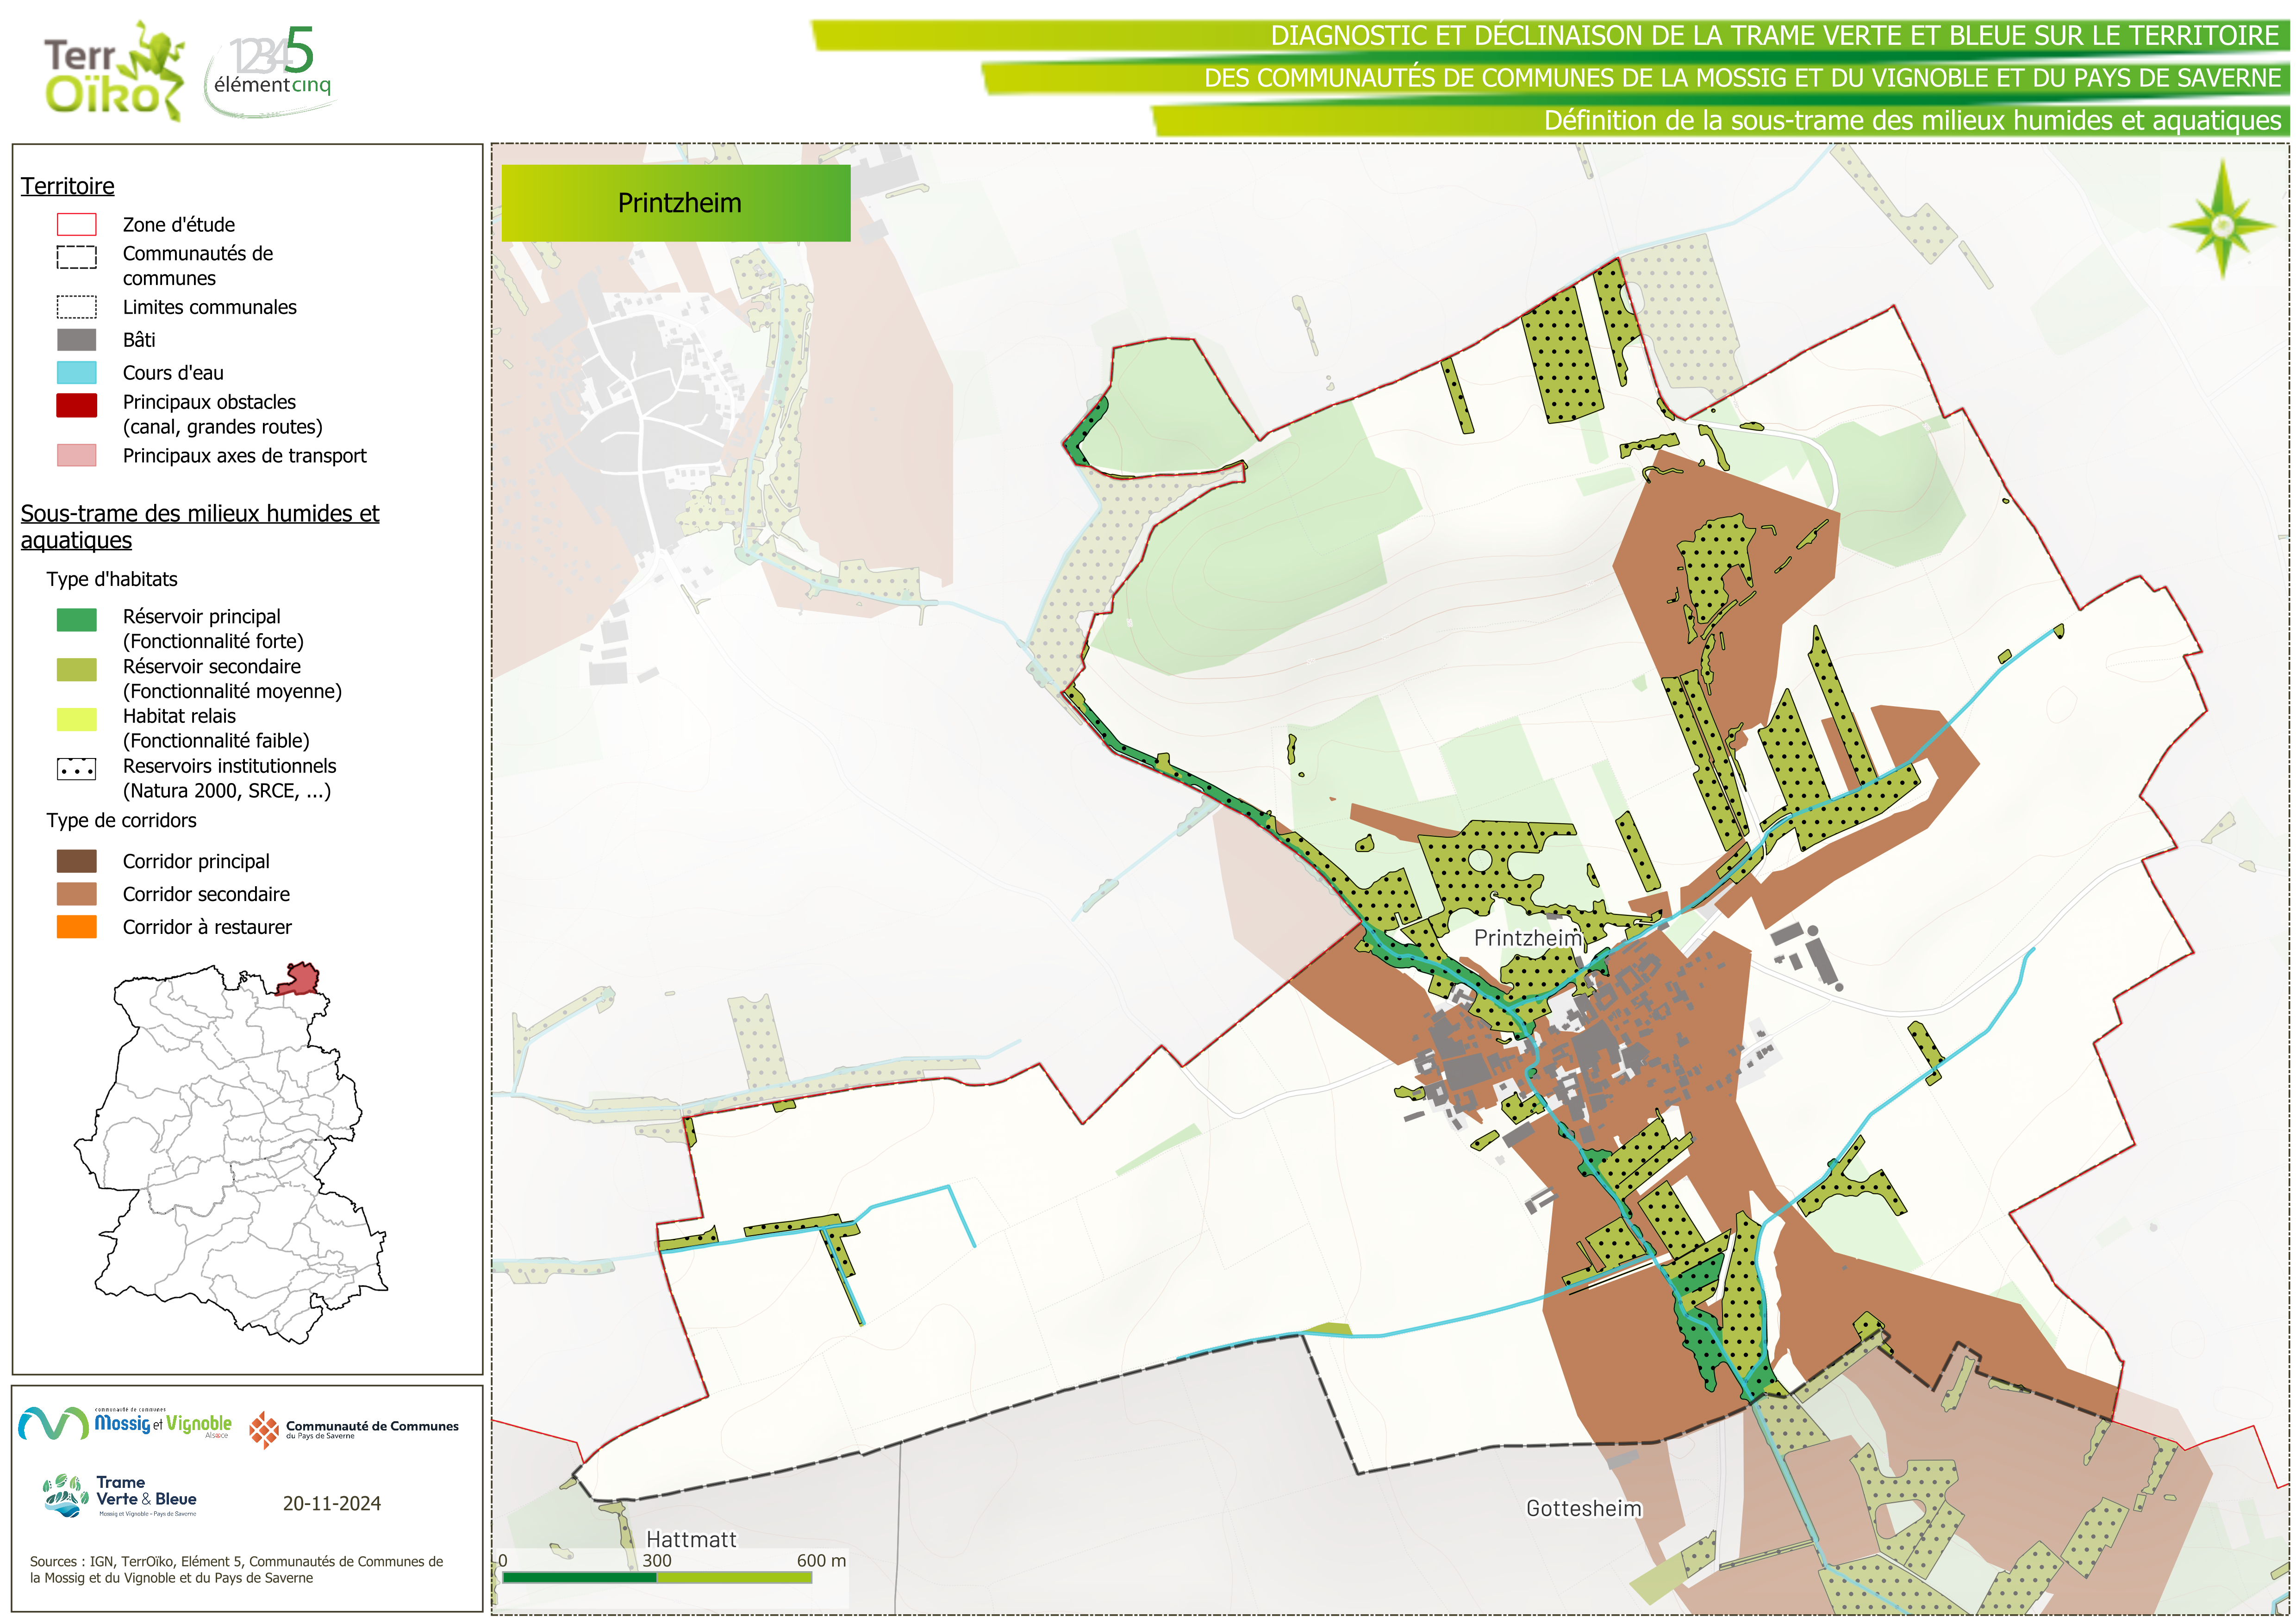Click the Mossig et Vignoble logo
The width and height of the screenshot is (2296, 1623).
[x=125, y=1423]
